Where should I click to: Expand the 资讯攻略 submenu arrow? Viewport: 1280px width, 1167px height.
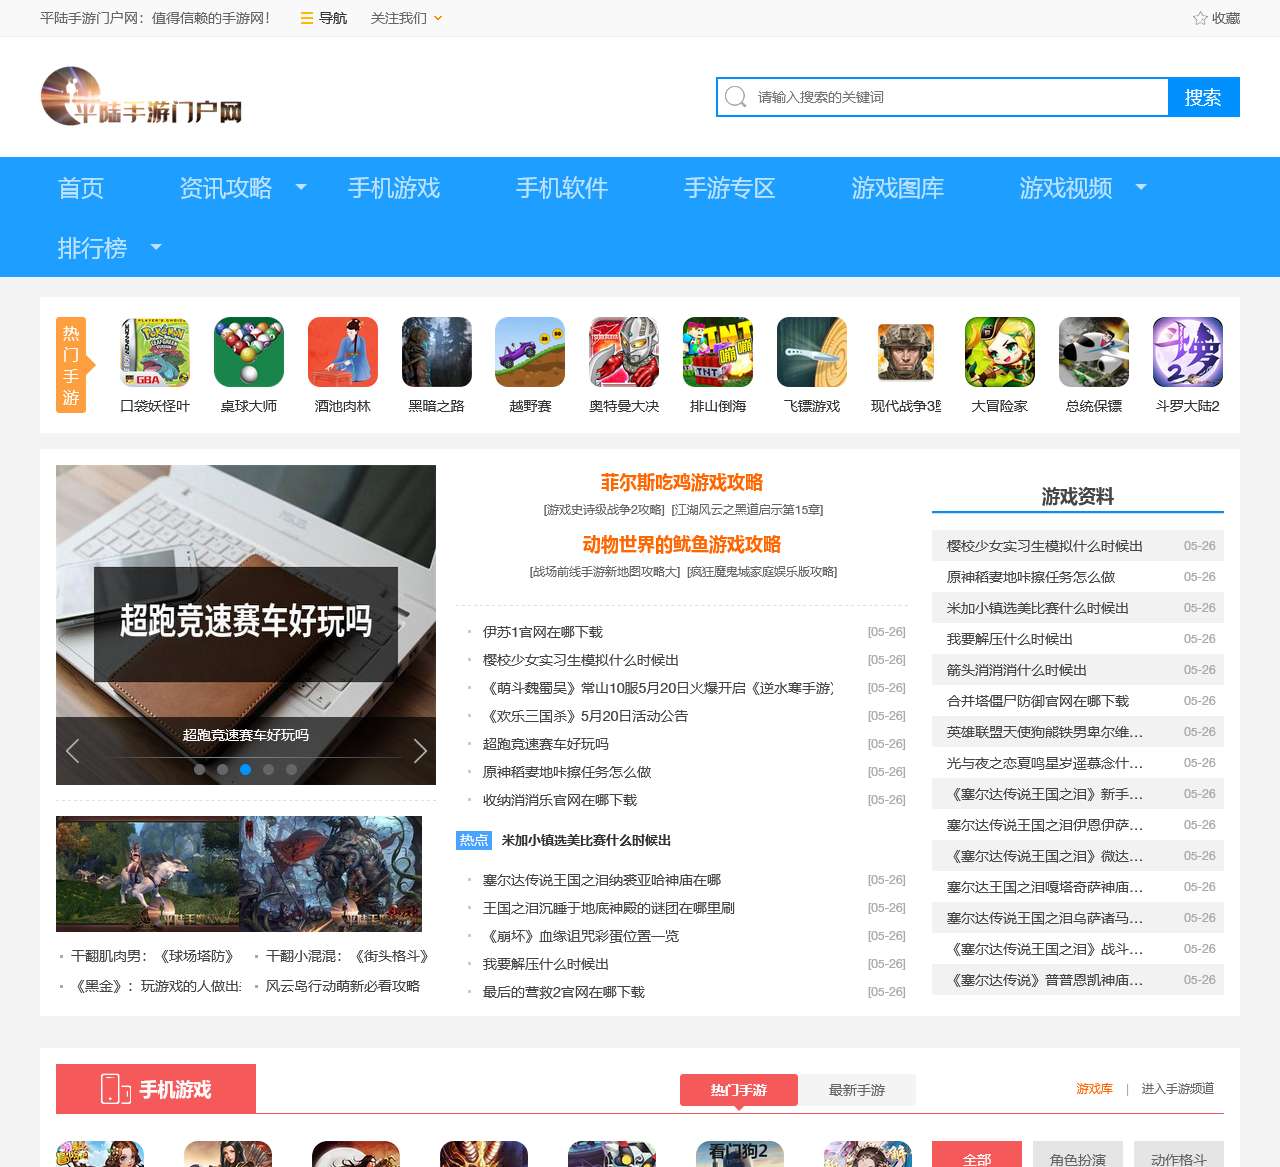[x=301, y=187]
